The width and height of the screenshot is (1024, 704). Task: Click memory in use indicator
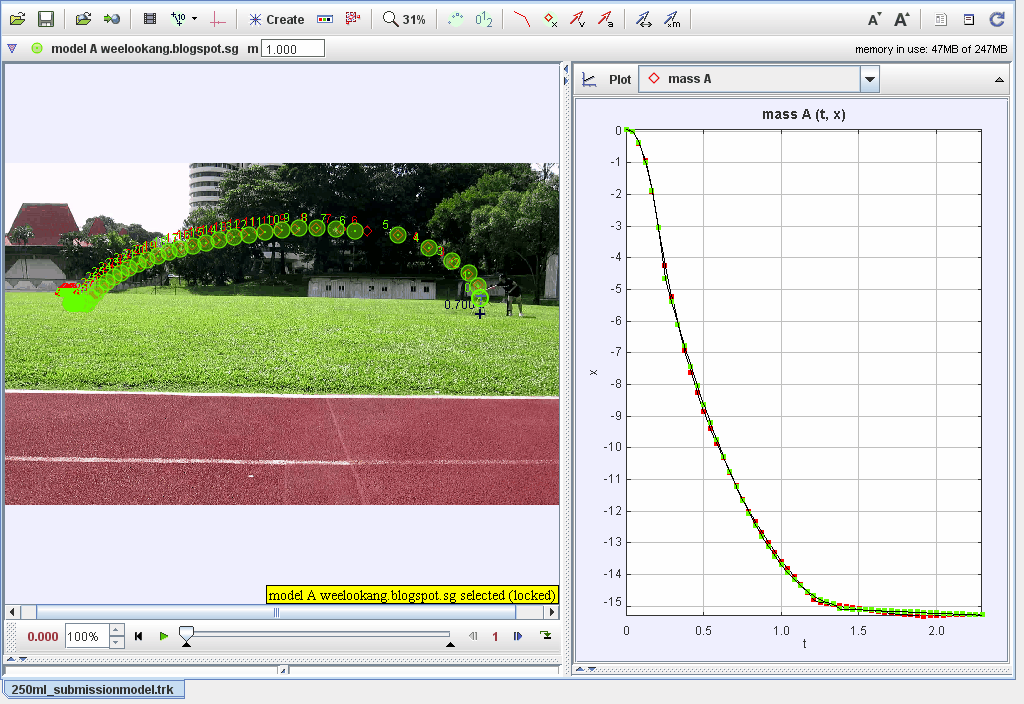[931, 49]
